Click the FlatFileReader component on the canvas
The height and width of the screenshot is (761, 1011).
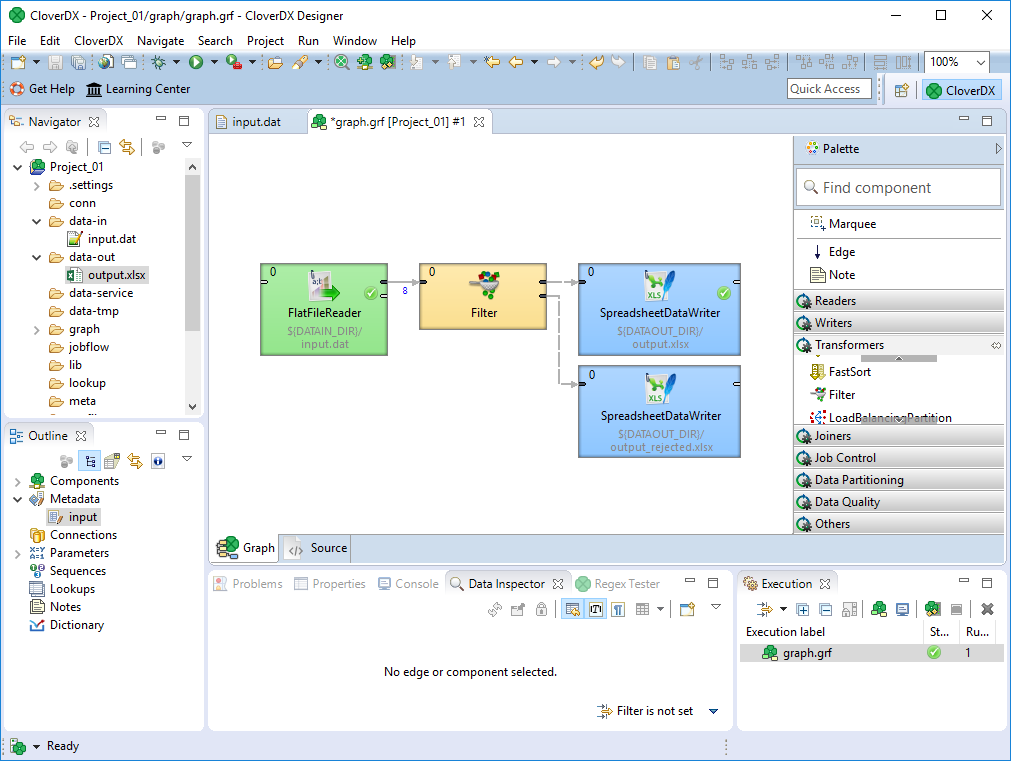click(323, 309)
